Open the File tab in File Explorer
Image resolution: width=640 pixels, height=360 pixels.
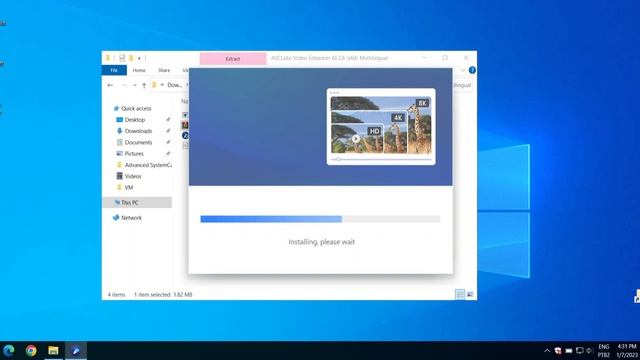coord(114,70)
